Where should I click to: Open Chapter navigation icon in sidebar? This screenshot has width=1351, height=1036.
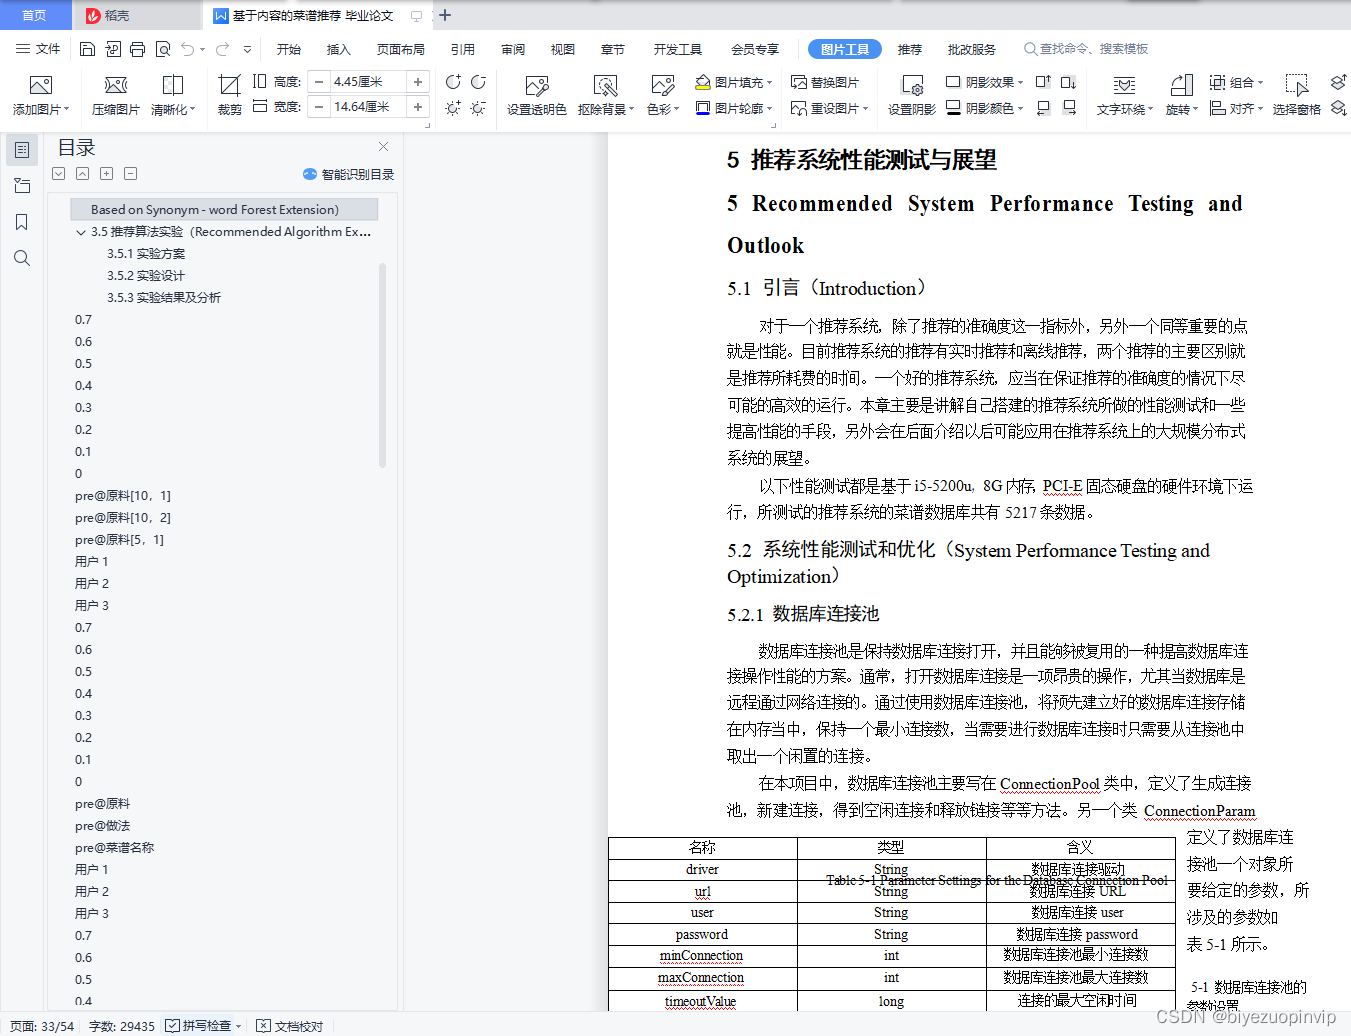(22, 186)
